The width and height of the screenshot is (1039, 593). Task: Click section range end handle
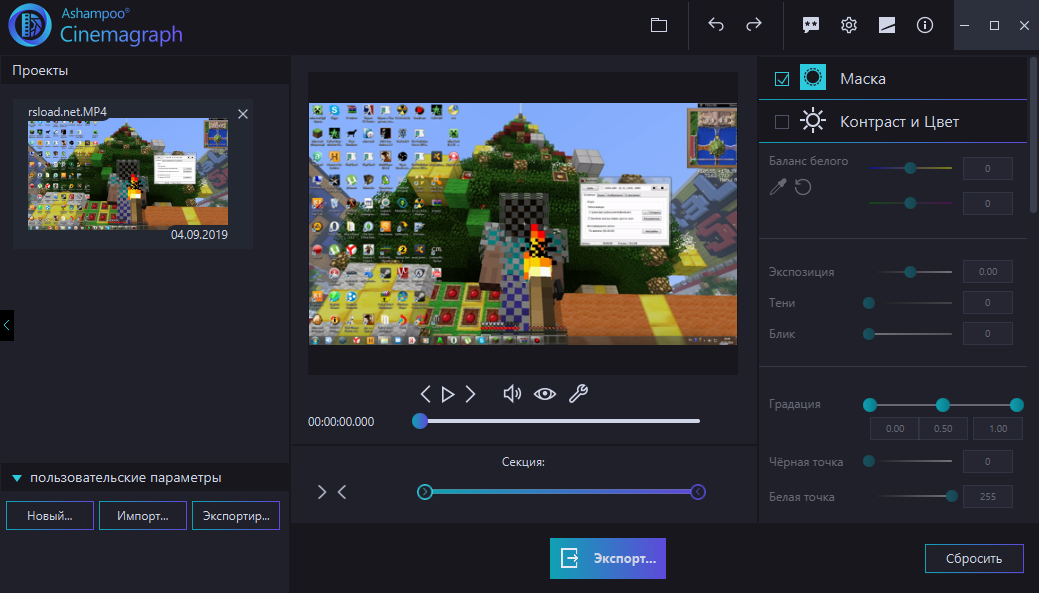698,492
